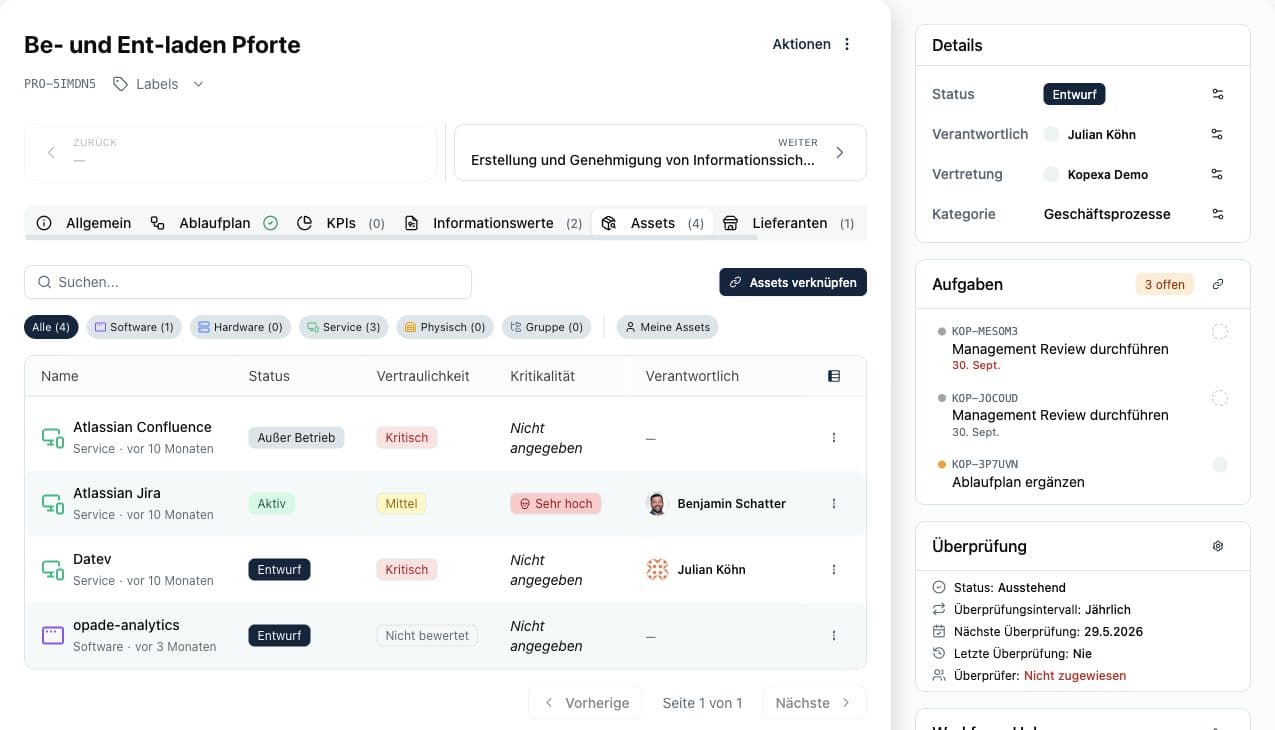
Task: Click the opade-analytics software icon
Action: tap(52, 636)
